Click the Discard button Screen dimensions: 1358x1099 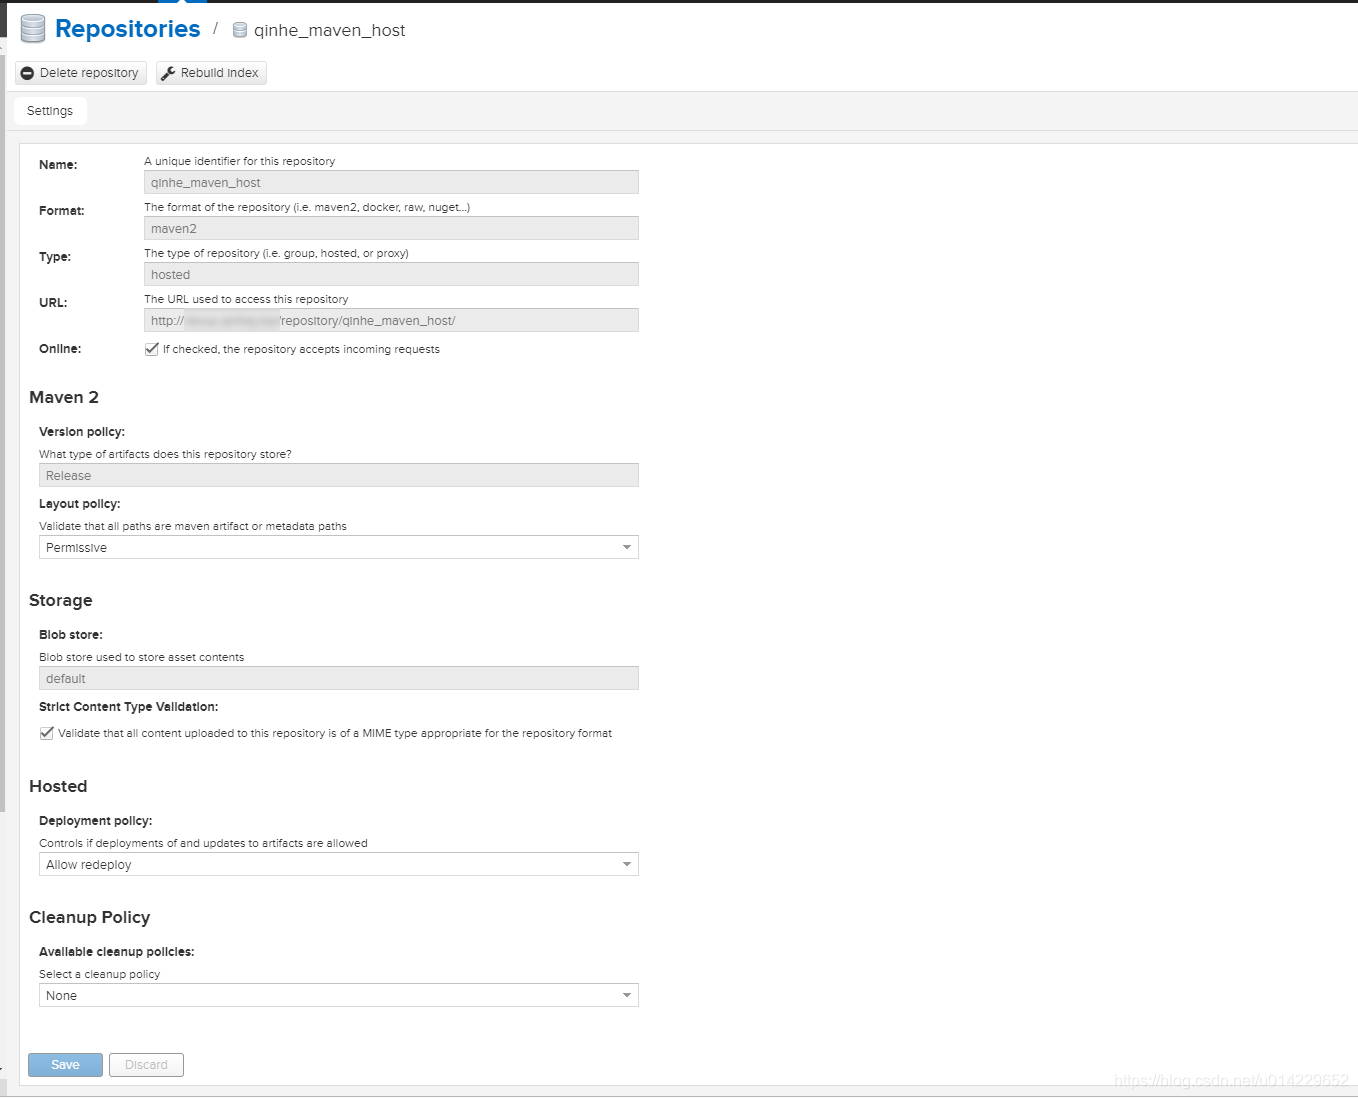tap(146, 1065)
